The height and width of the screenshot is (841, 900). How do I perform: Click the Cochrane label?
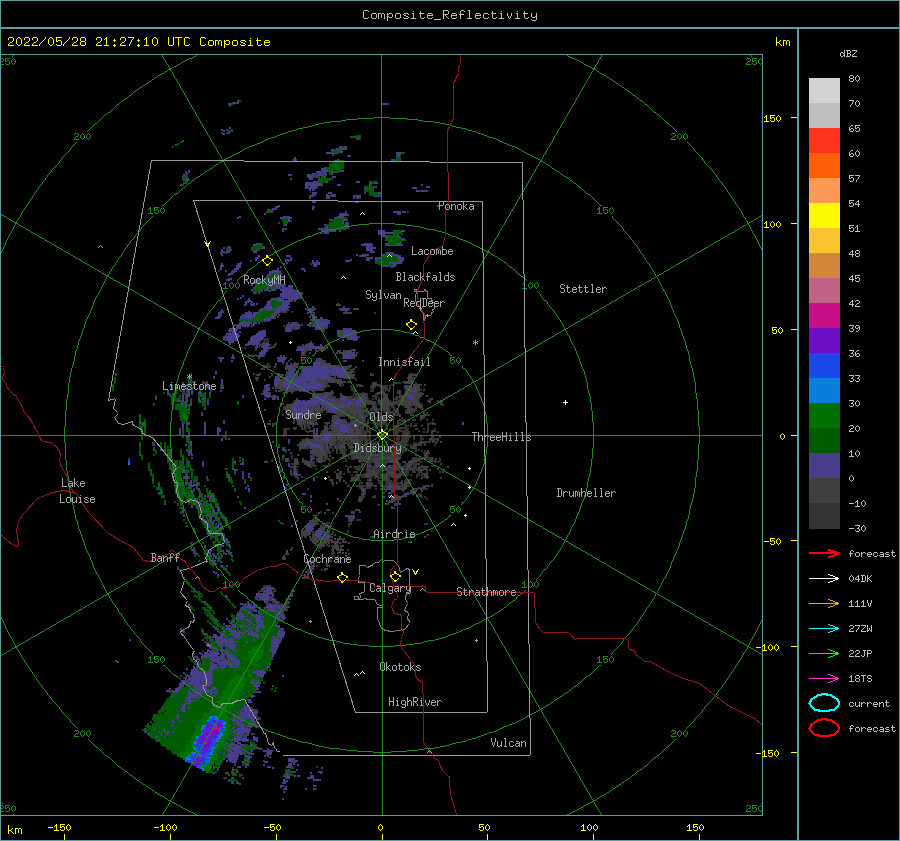click(x=327, y=559)
